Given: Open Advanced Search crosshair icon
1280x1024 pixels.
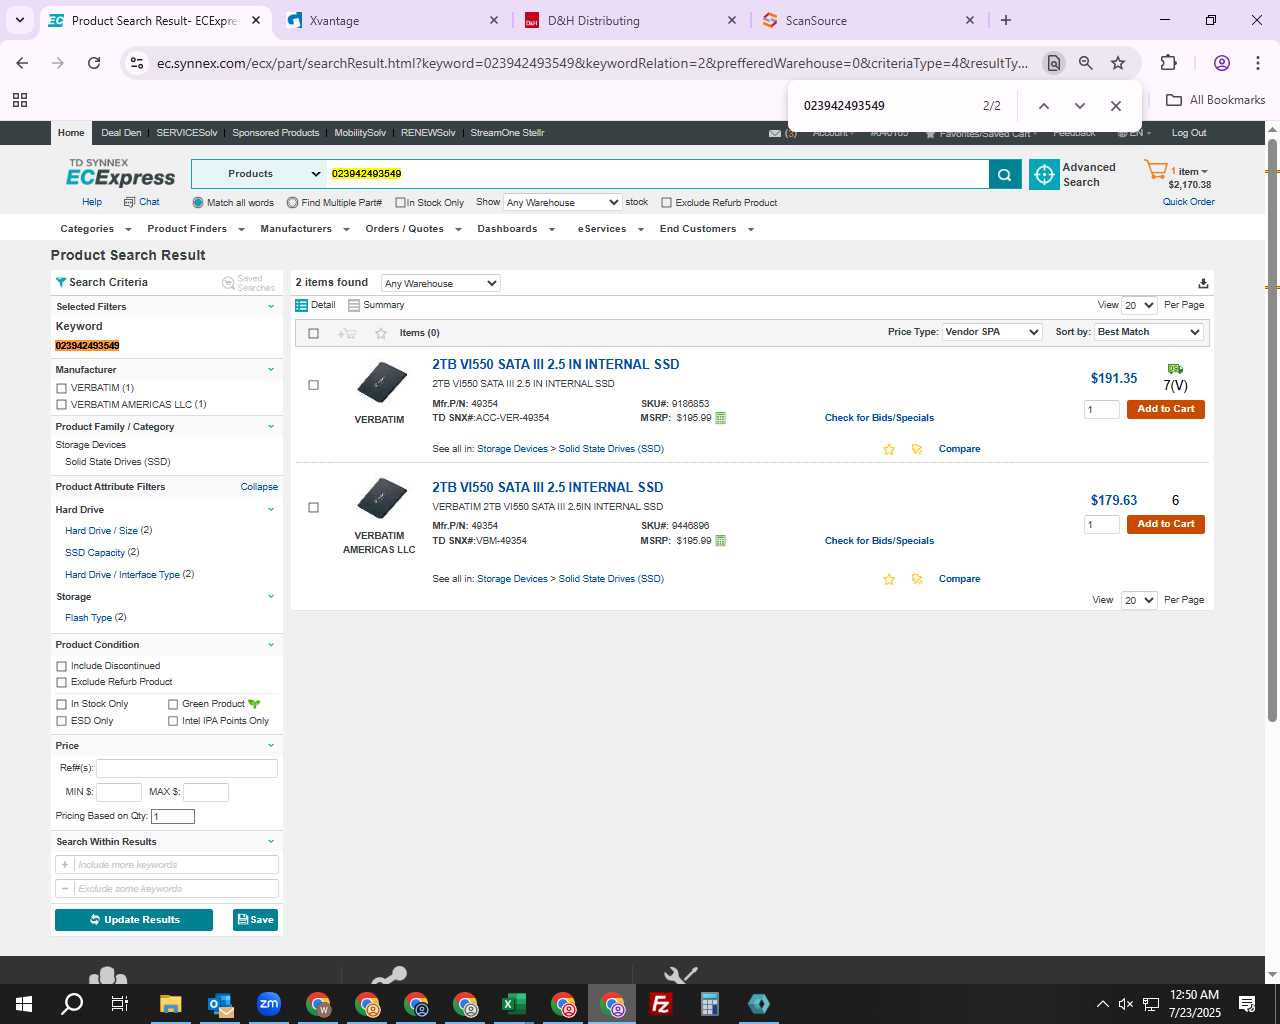Looking at the screenshot, I should (1044, 174).
